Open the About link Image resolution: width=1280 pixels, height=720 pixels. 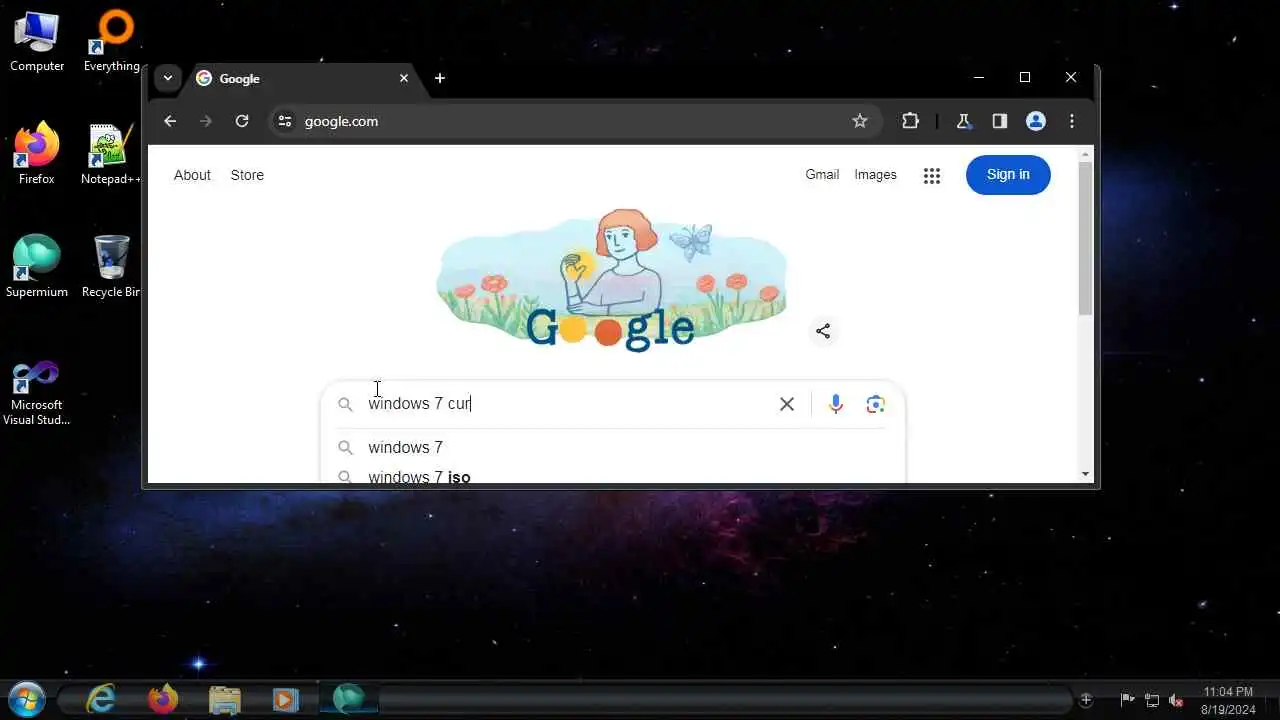pyautogui.click(x=192, y=175)
